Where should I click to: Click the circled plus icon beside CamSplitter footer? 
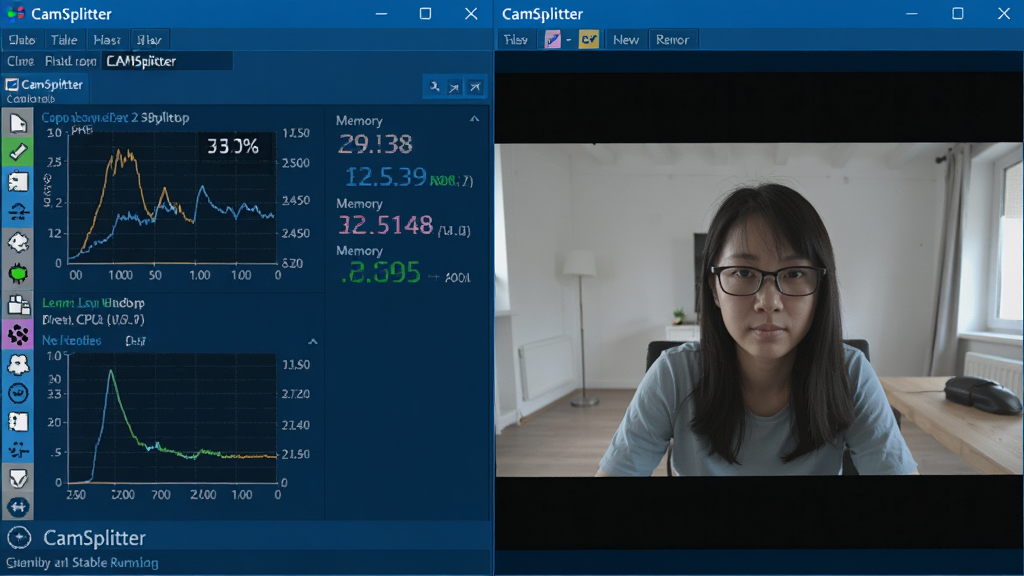tap(19, 537)
